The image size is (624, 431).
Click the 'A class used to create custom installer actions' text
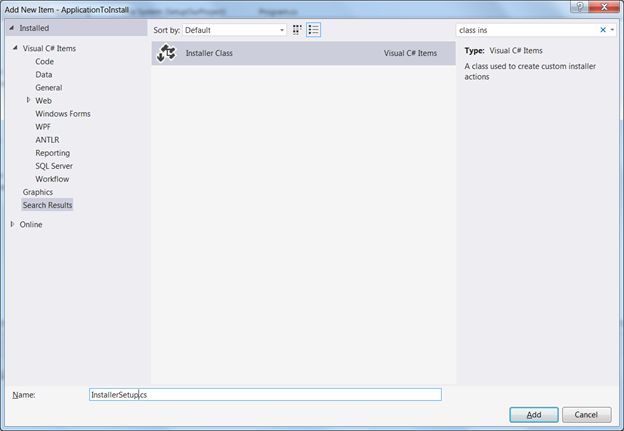[x=530, y=72]
